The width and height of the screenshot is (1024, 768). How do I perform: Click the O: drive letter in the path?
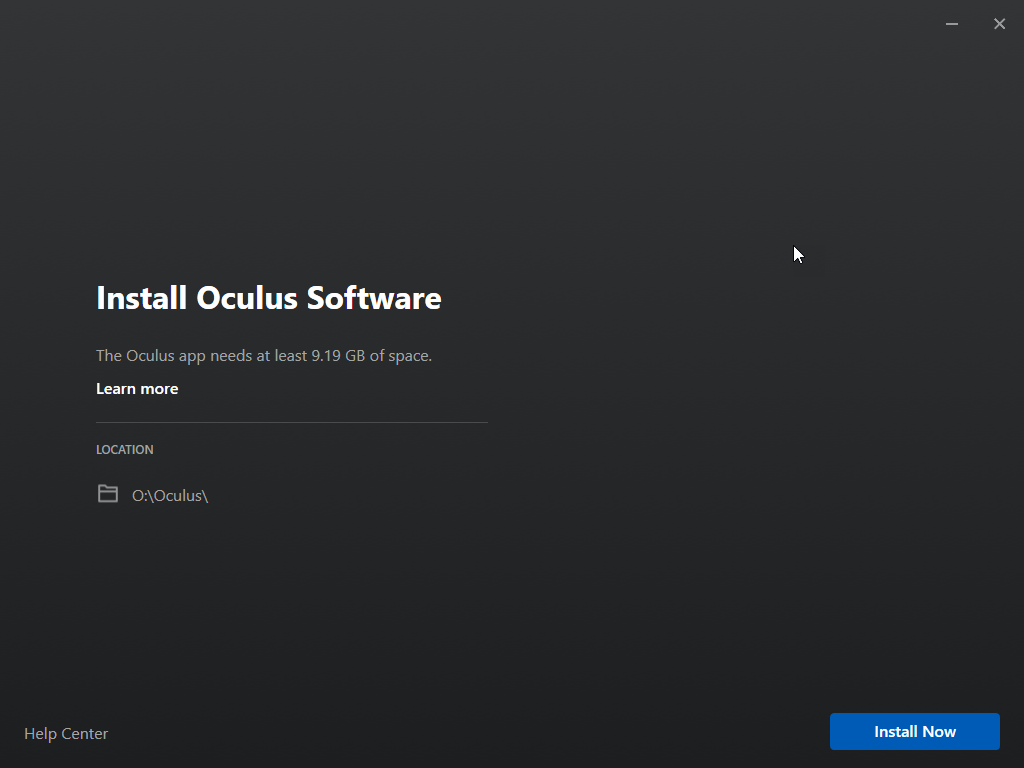(x=139, y=495)
